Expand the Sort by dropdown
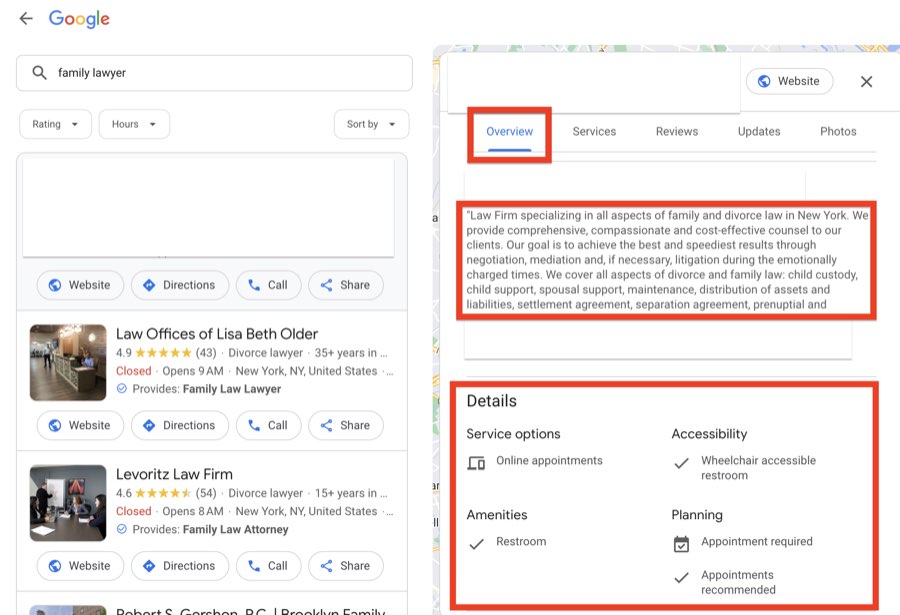This screenshot has height=615, width=900. 371,124
